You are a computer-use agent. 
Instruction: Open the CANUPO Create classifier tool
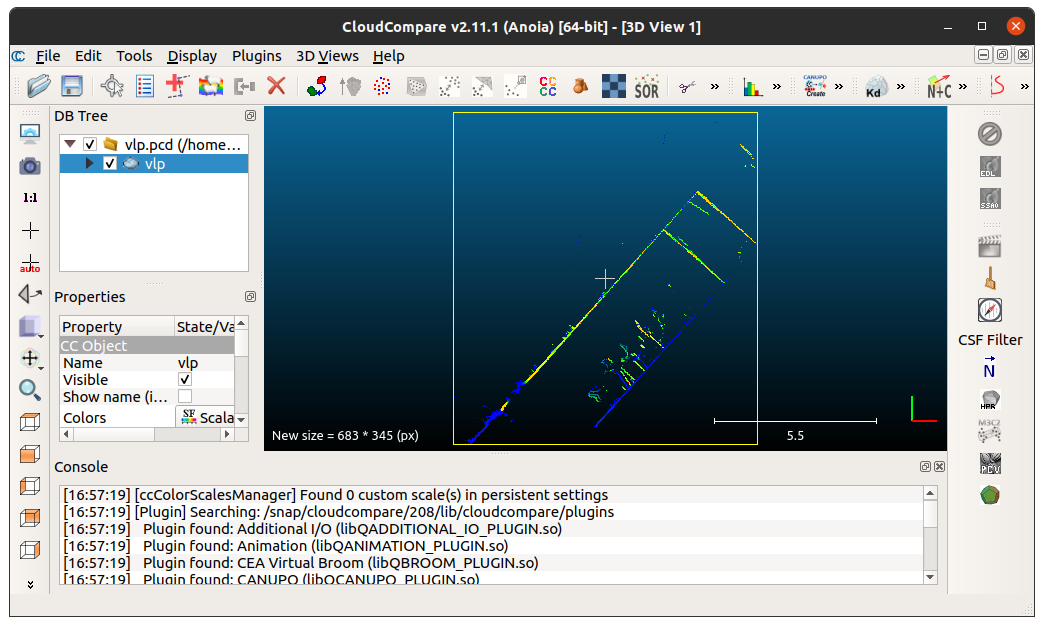(815, 87)
